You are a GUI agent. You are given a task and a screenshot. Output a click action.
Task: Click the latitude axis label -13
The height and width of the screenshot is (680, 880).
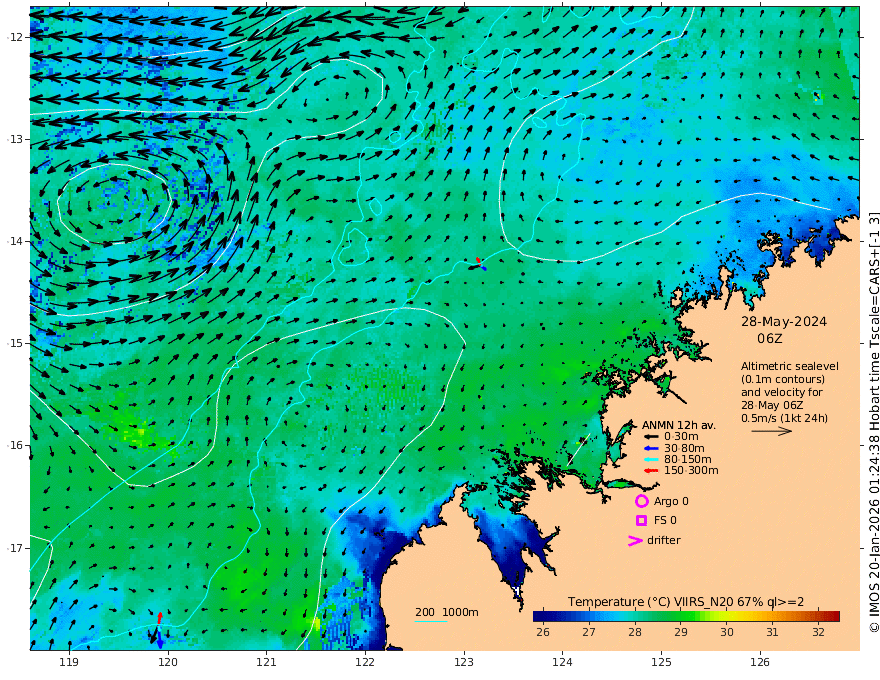point(15,139)
